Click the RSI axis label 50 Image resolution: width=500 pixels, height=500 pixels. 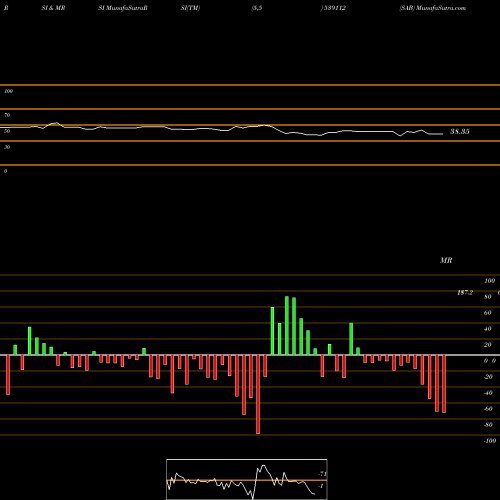point(7,131)
